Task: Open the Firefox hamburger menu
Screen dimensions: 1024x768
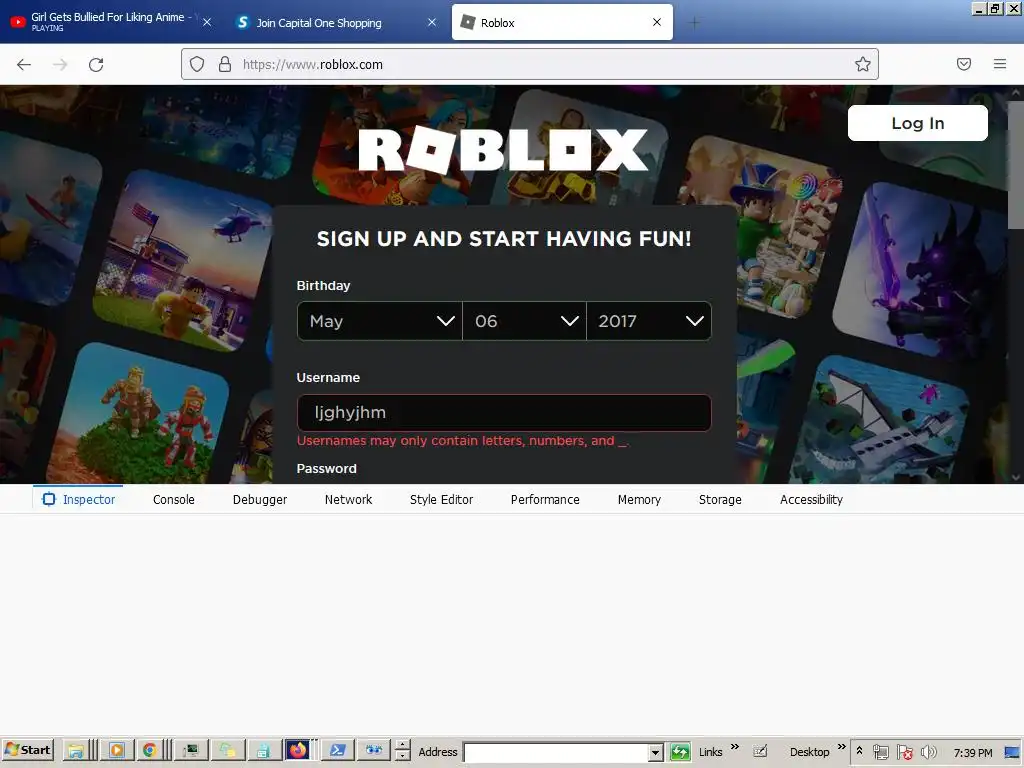Action: tap(1000, 64)
